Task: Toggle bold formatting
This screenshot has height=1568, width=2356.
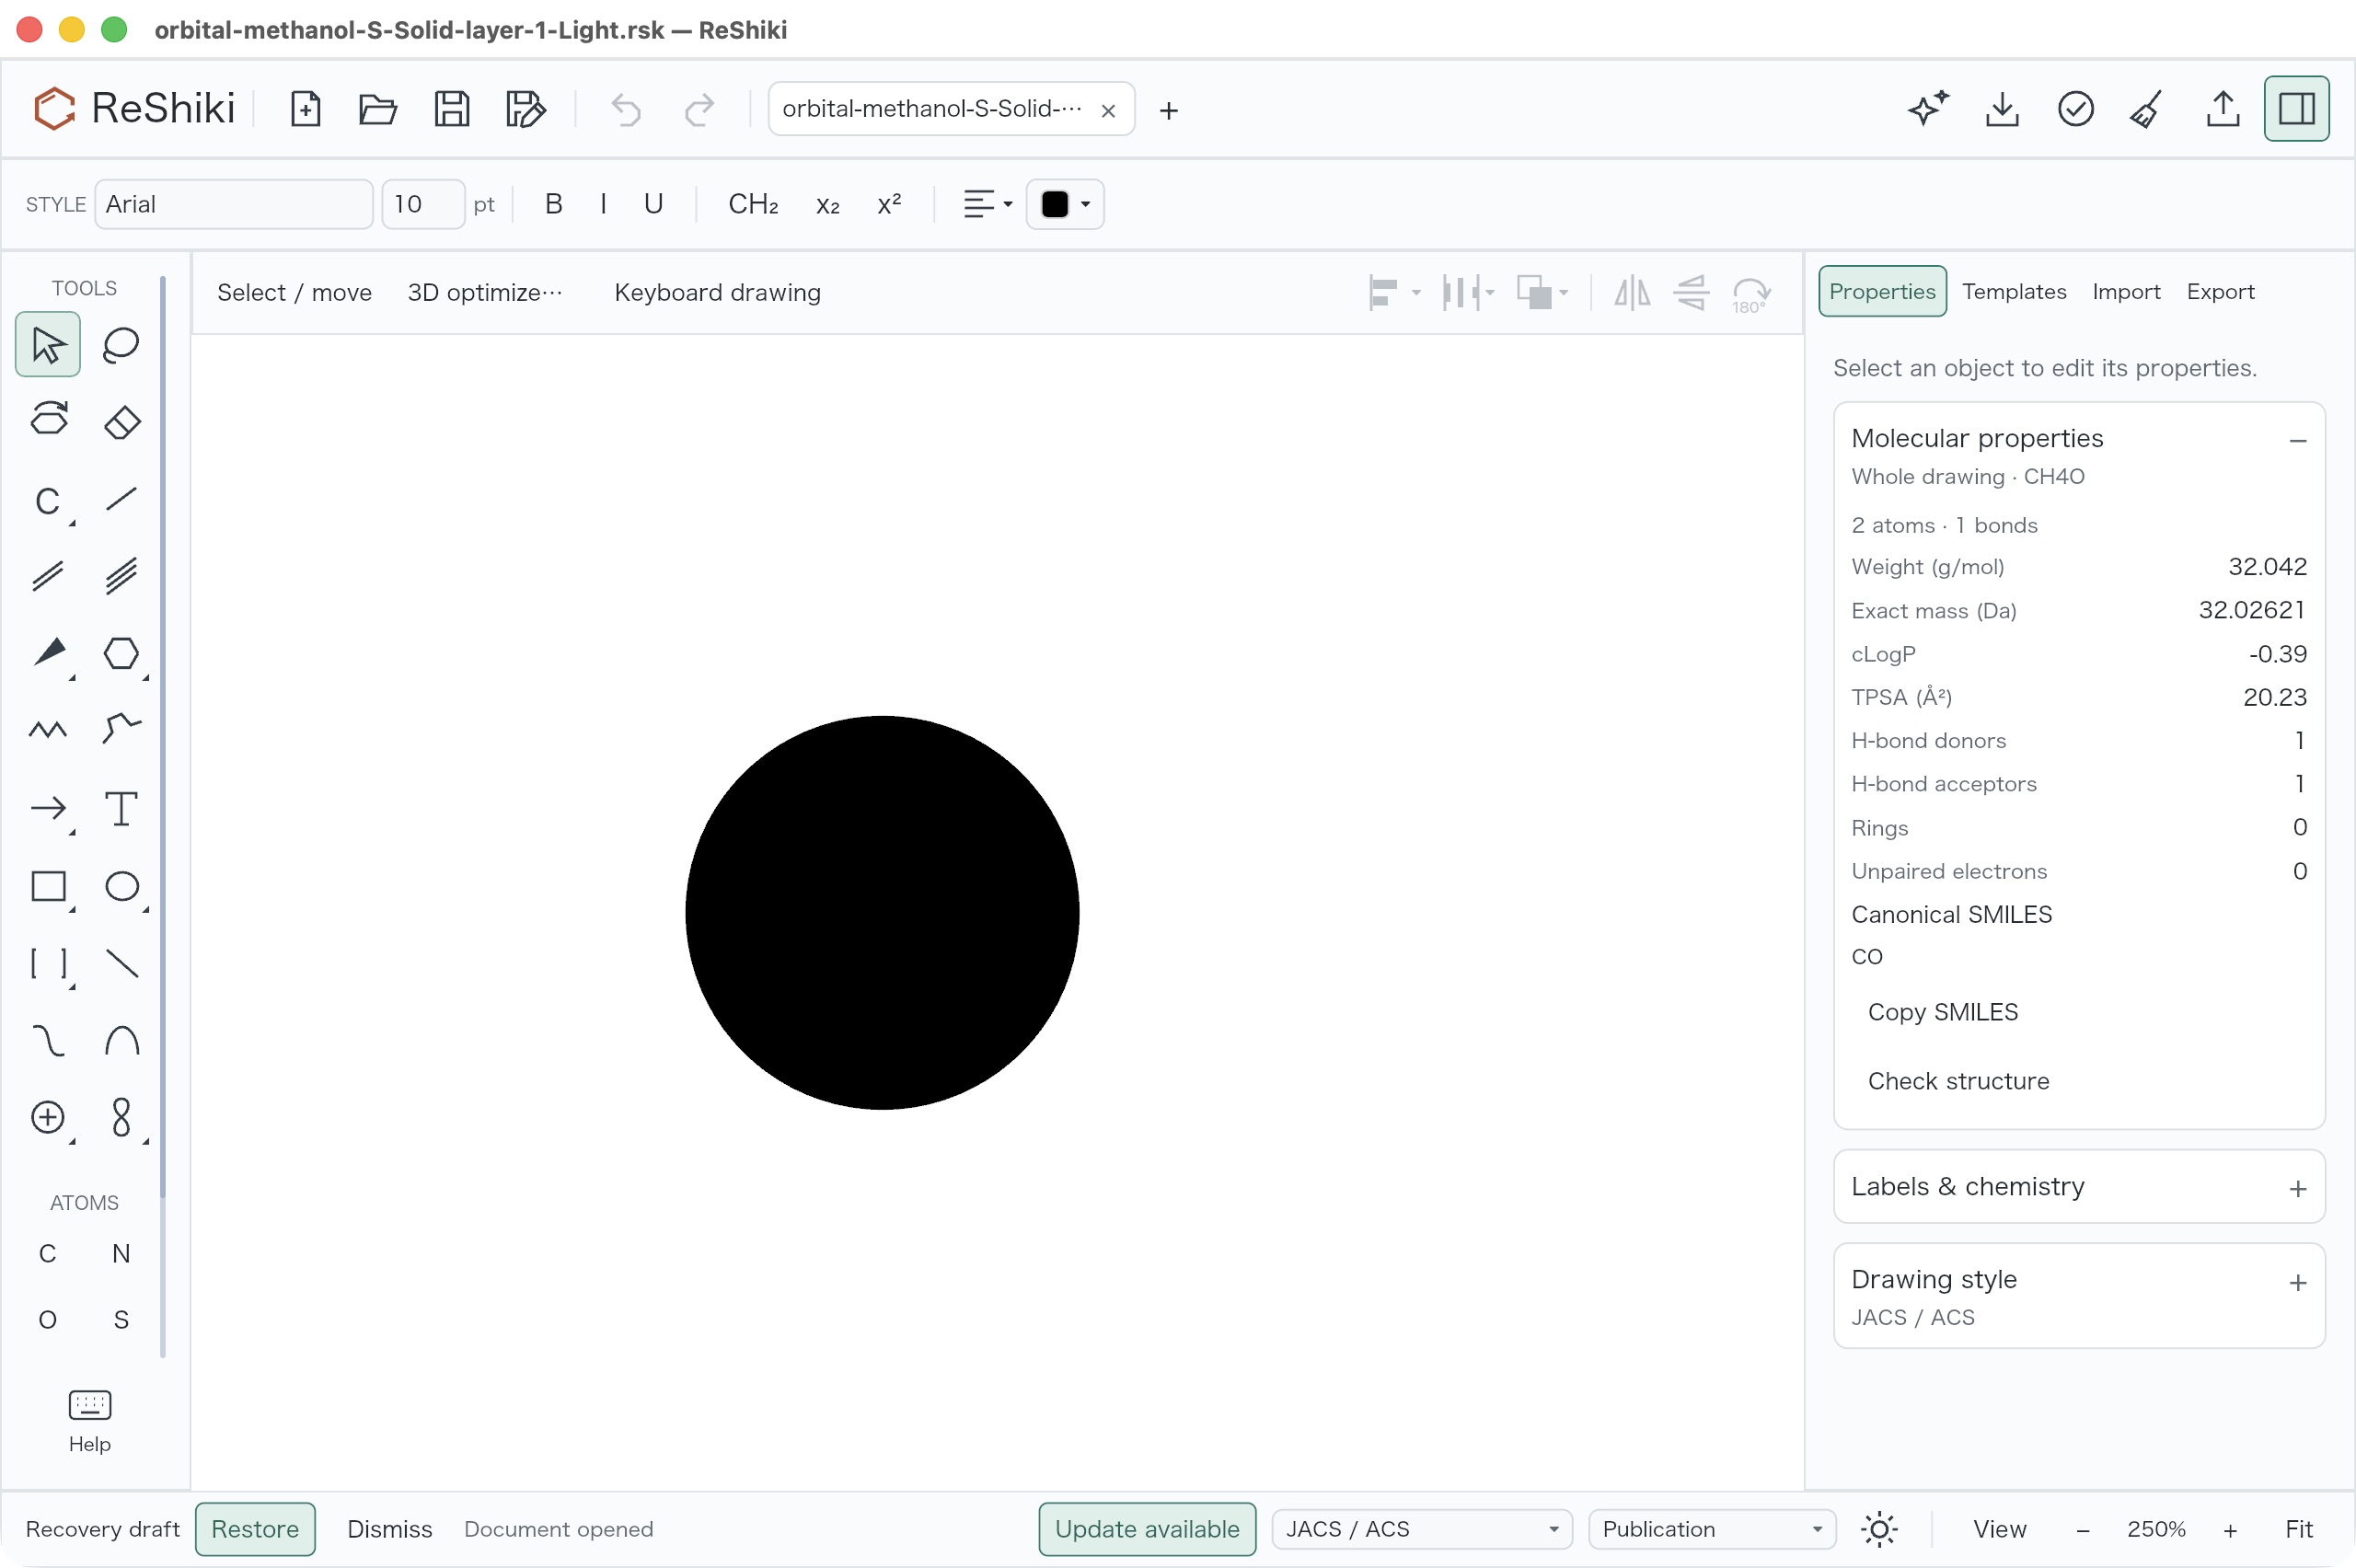Action: point(553,204)
